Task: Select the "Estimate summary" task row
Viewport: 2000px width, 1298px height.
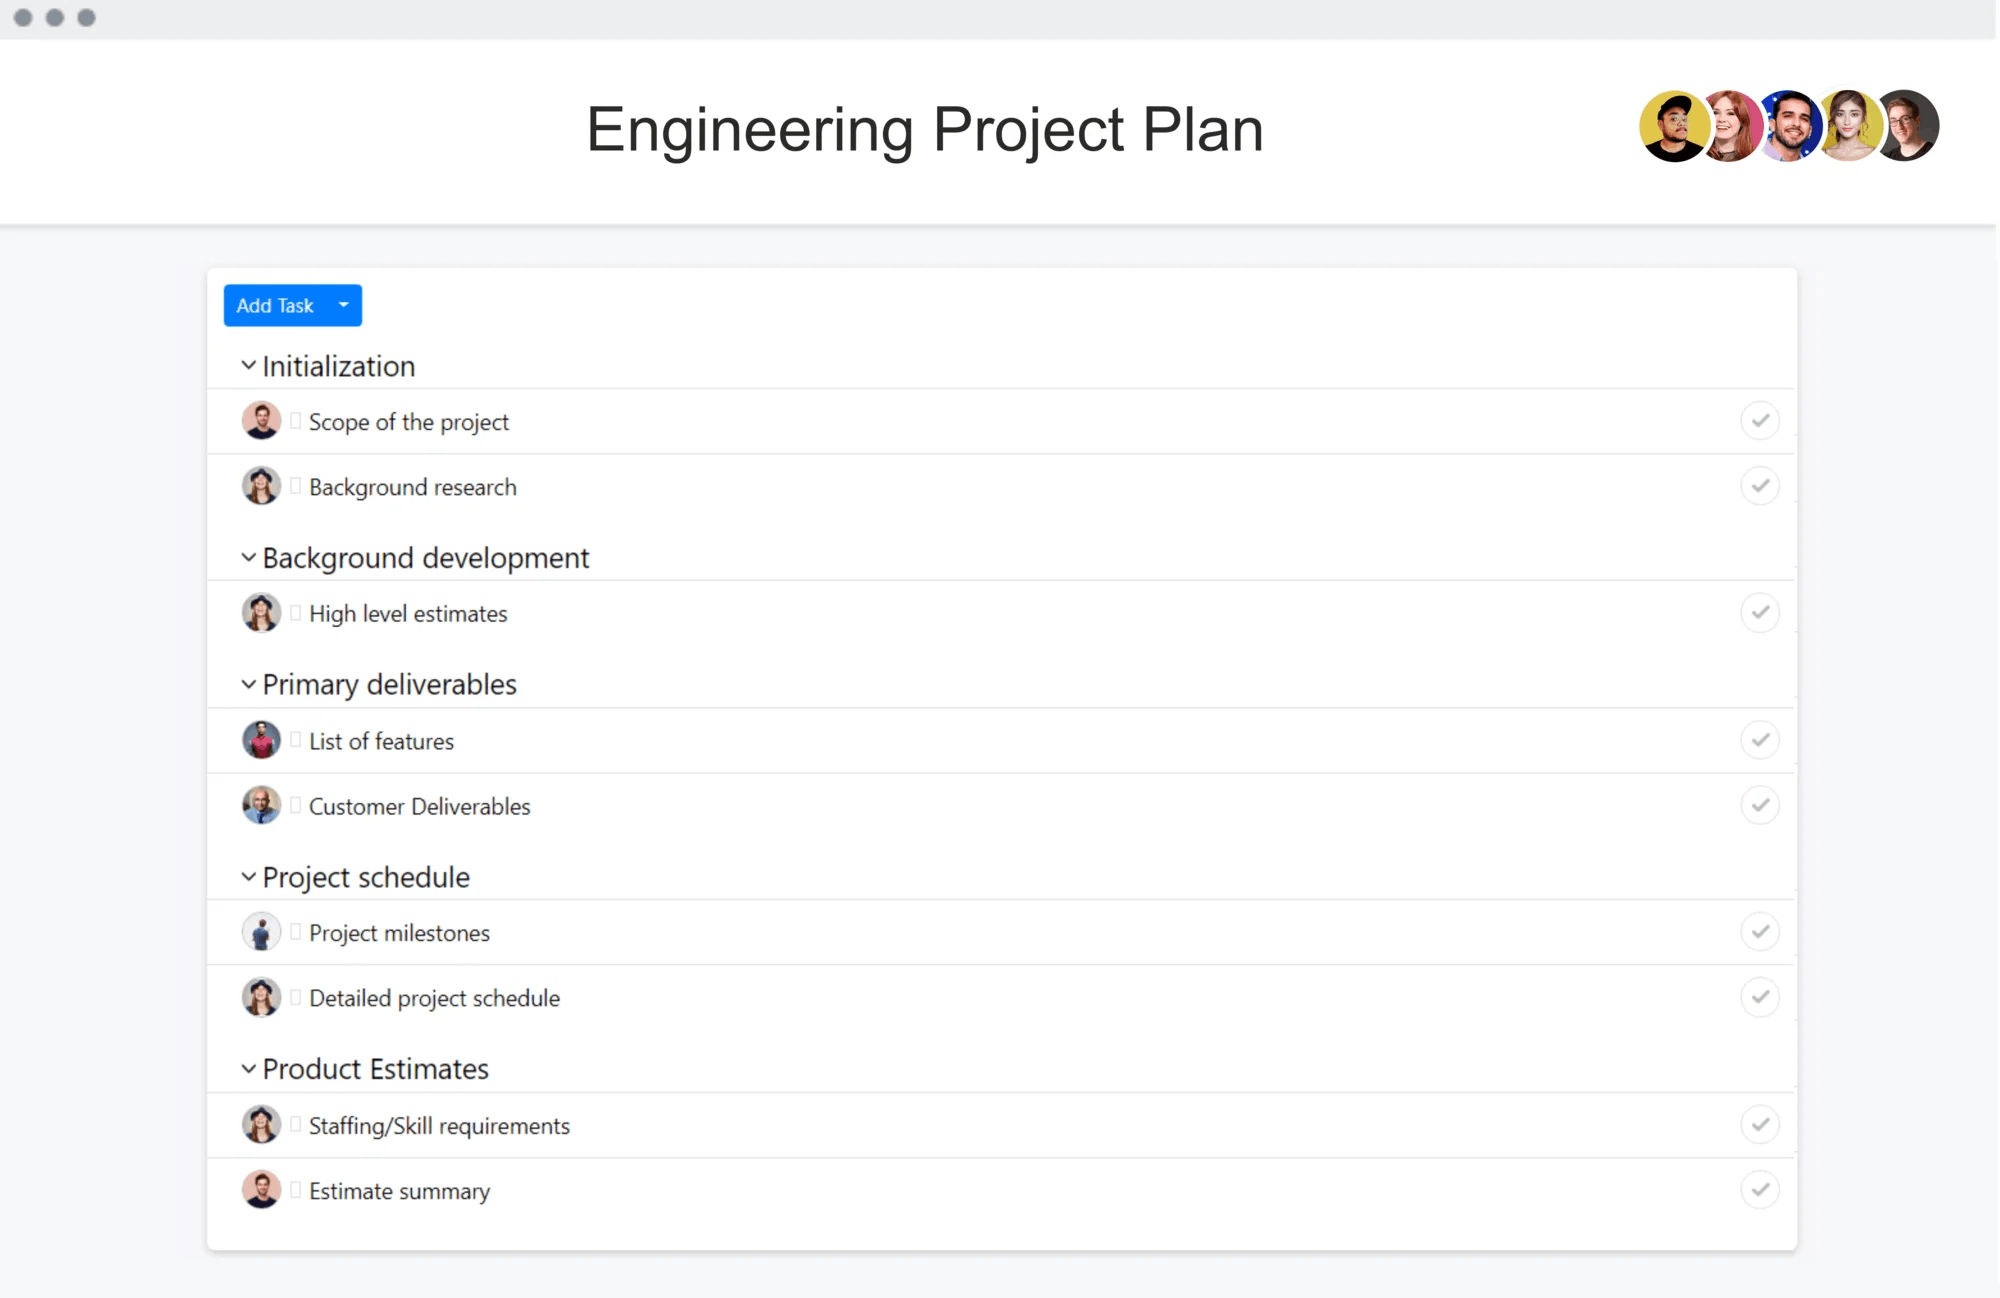Action: (399, 1190)
